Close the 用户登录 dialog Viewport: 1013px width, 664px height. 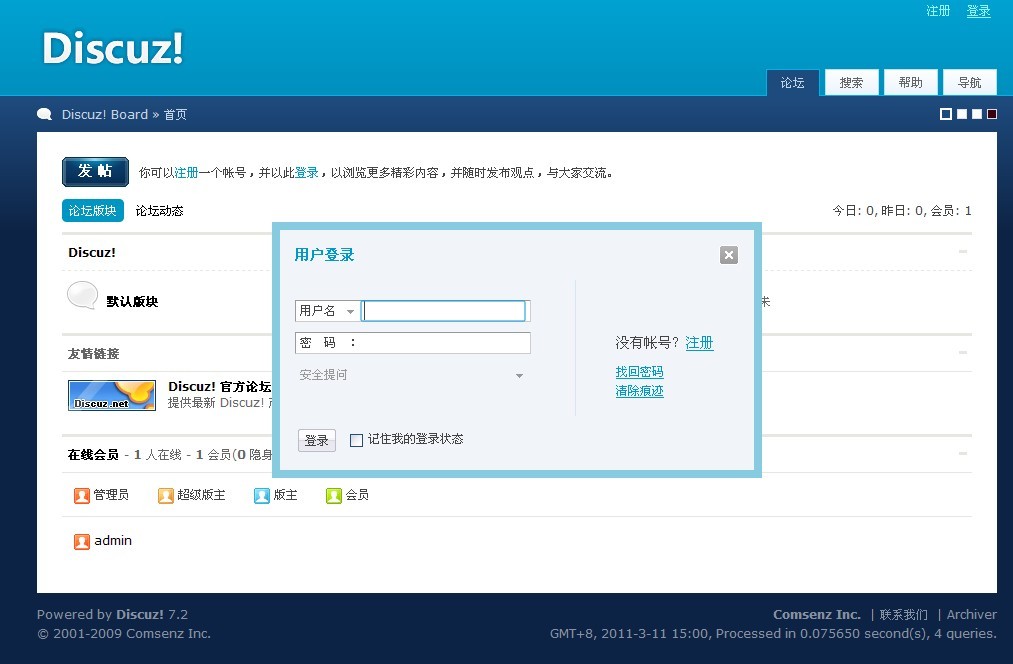729,254
